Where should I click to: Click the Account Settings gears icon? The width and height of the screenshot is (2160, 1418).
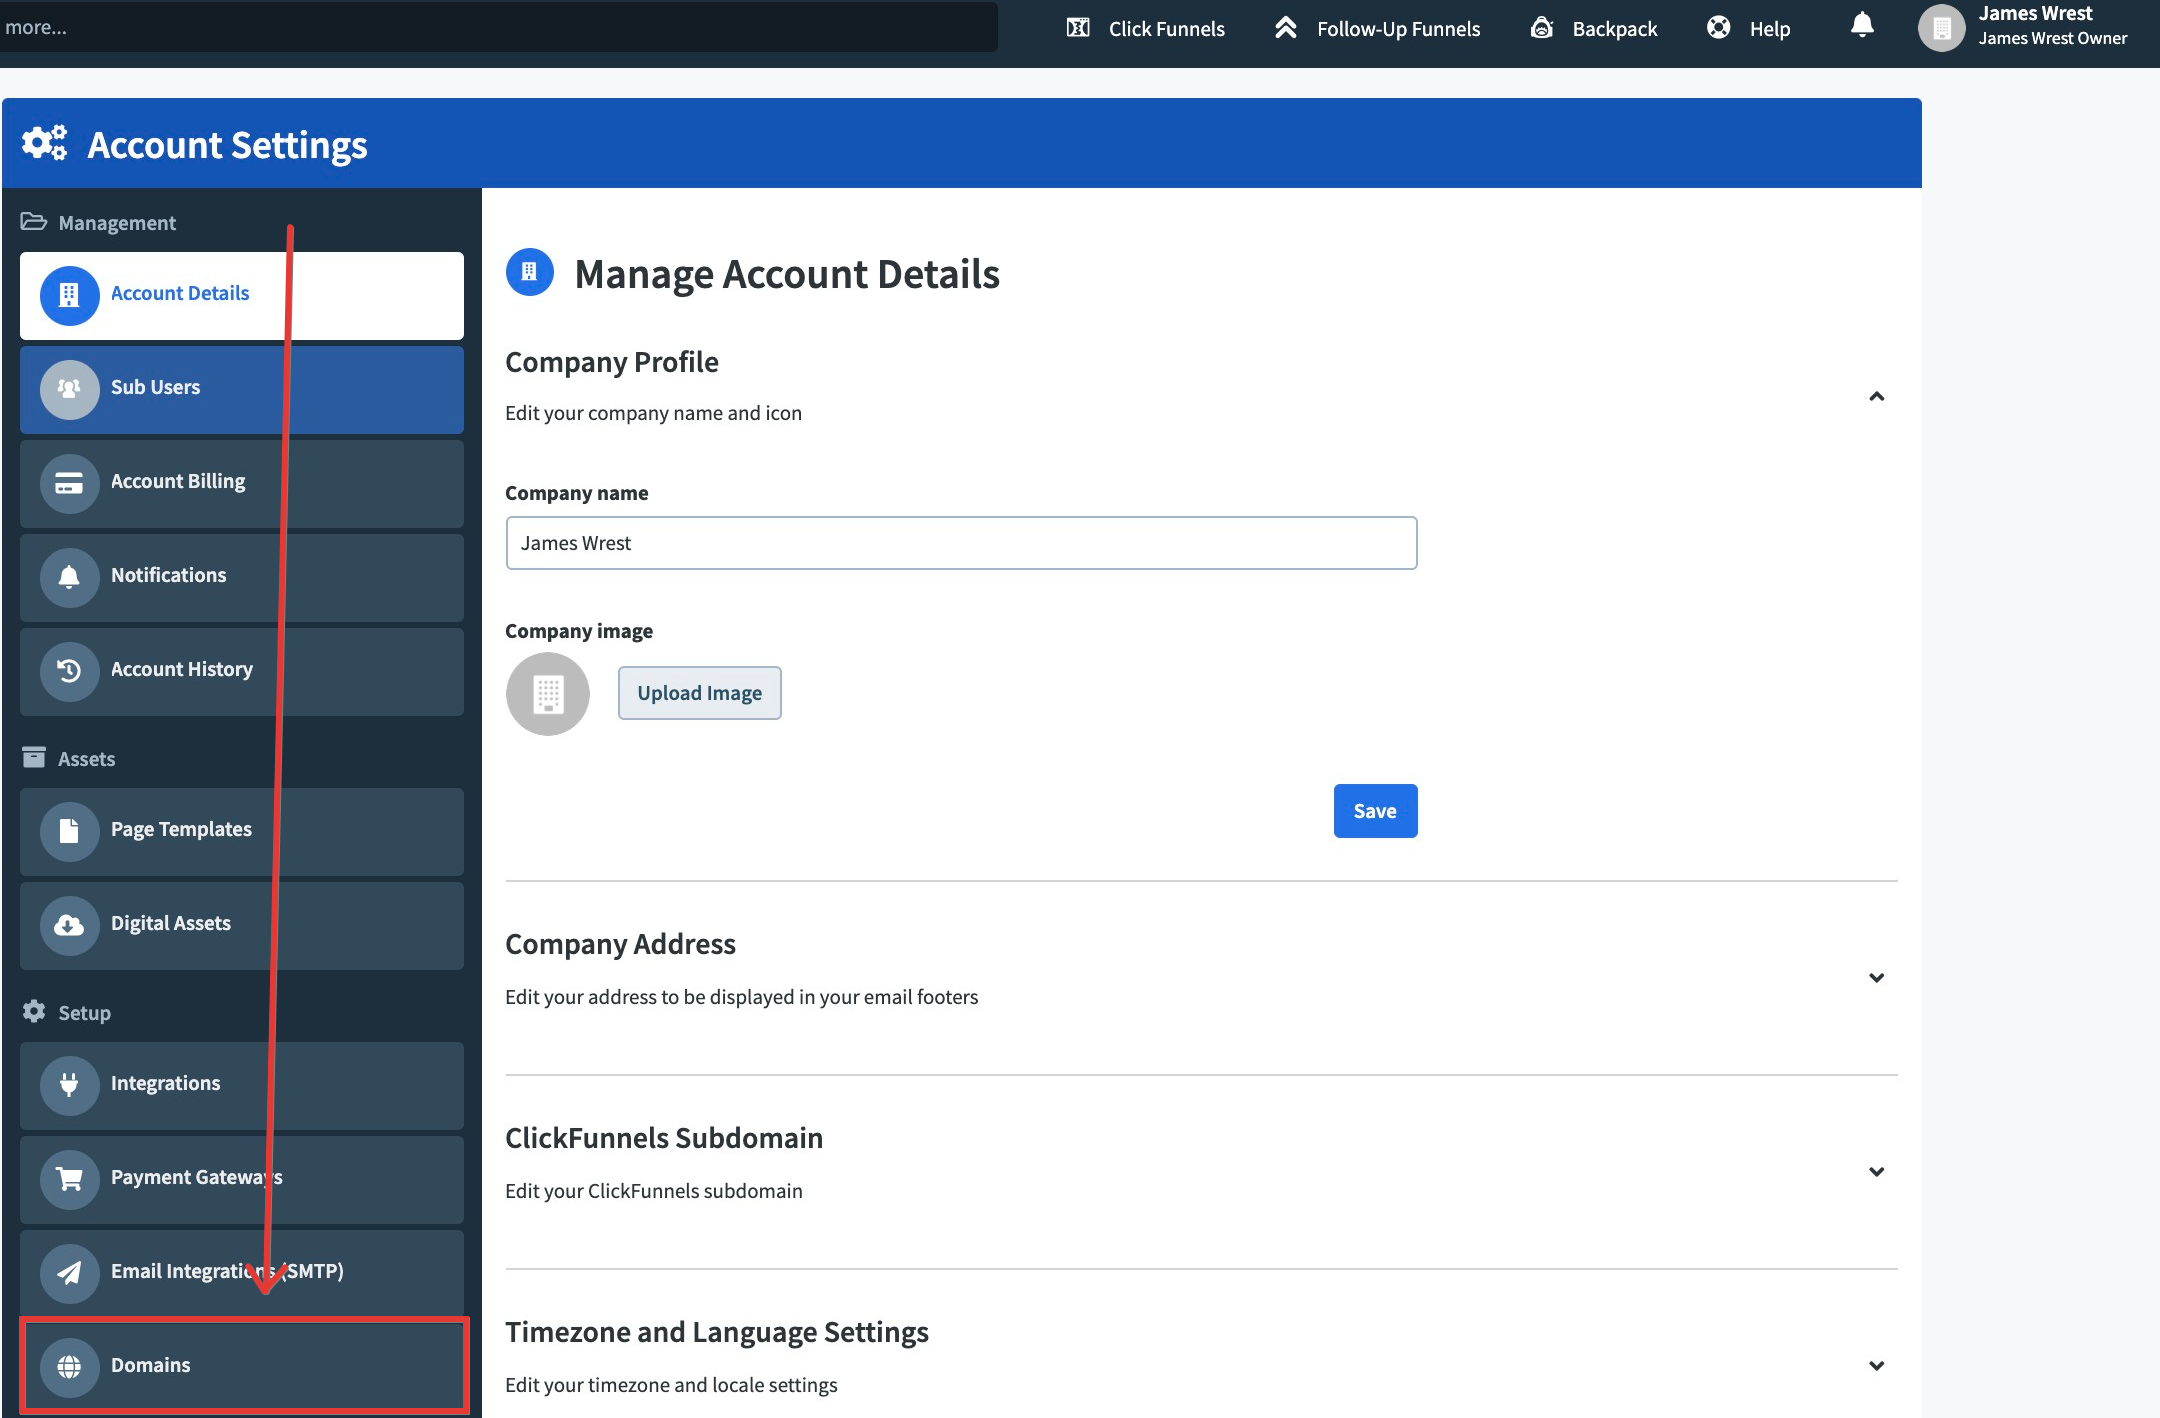45,143
